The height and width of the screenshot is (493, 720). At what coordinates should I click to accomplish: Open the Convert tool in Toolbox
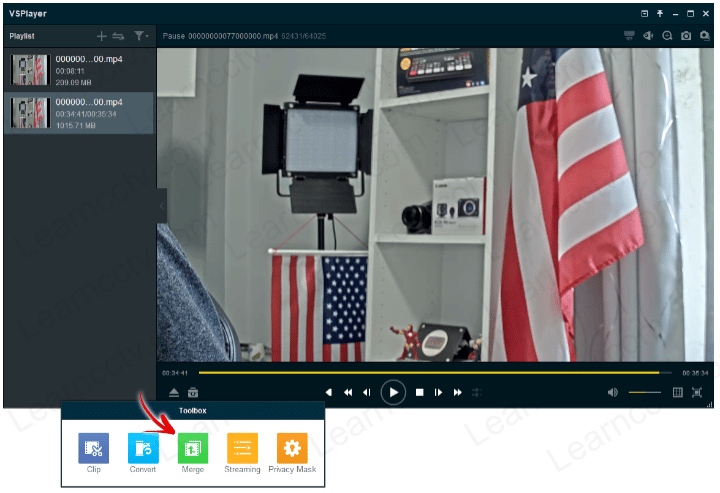click(x=143, y=447)
